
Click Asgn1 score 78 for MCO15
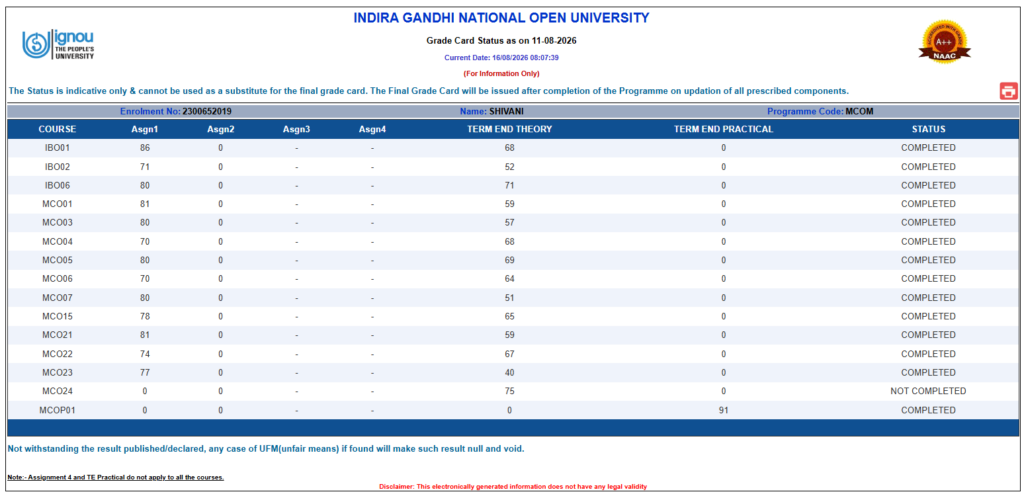coord(144,317)
